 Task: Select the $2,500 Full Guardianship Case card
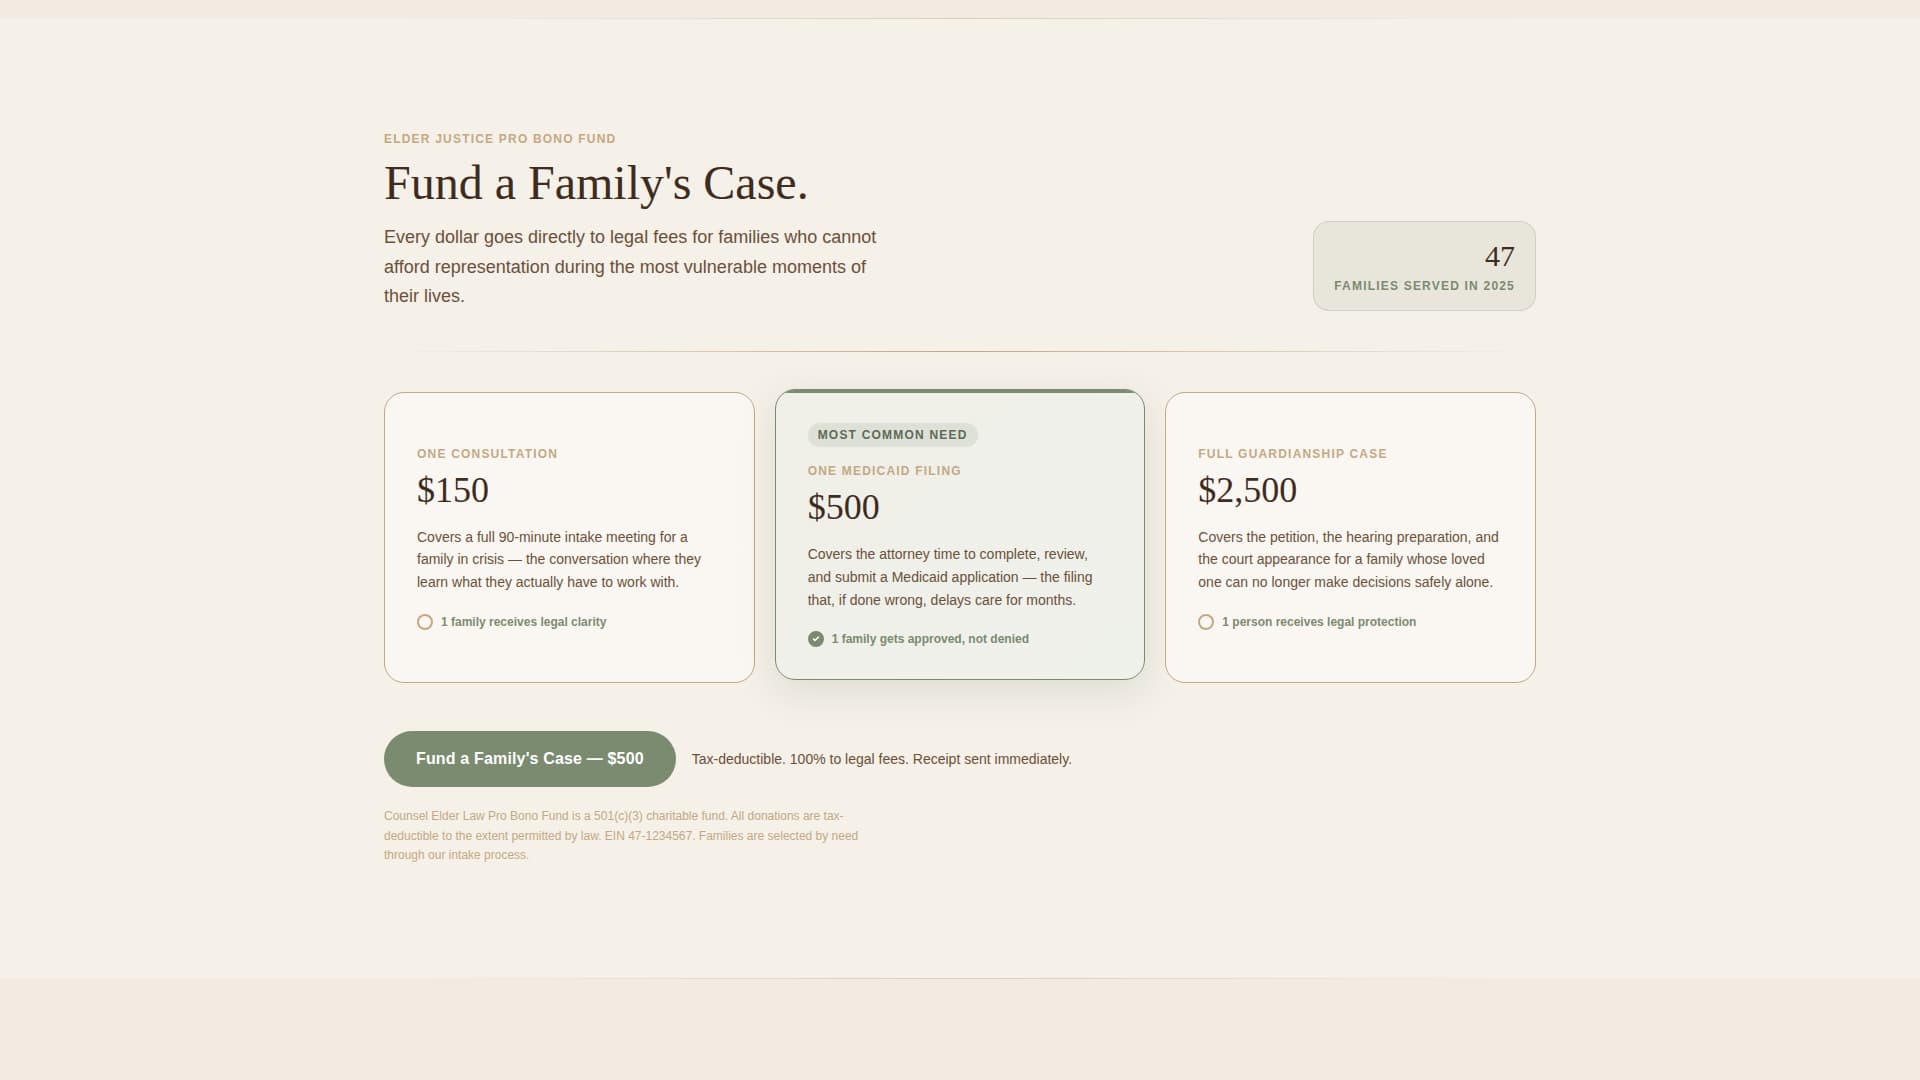1350,537
